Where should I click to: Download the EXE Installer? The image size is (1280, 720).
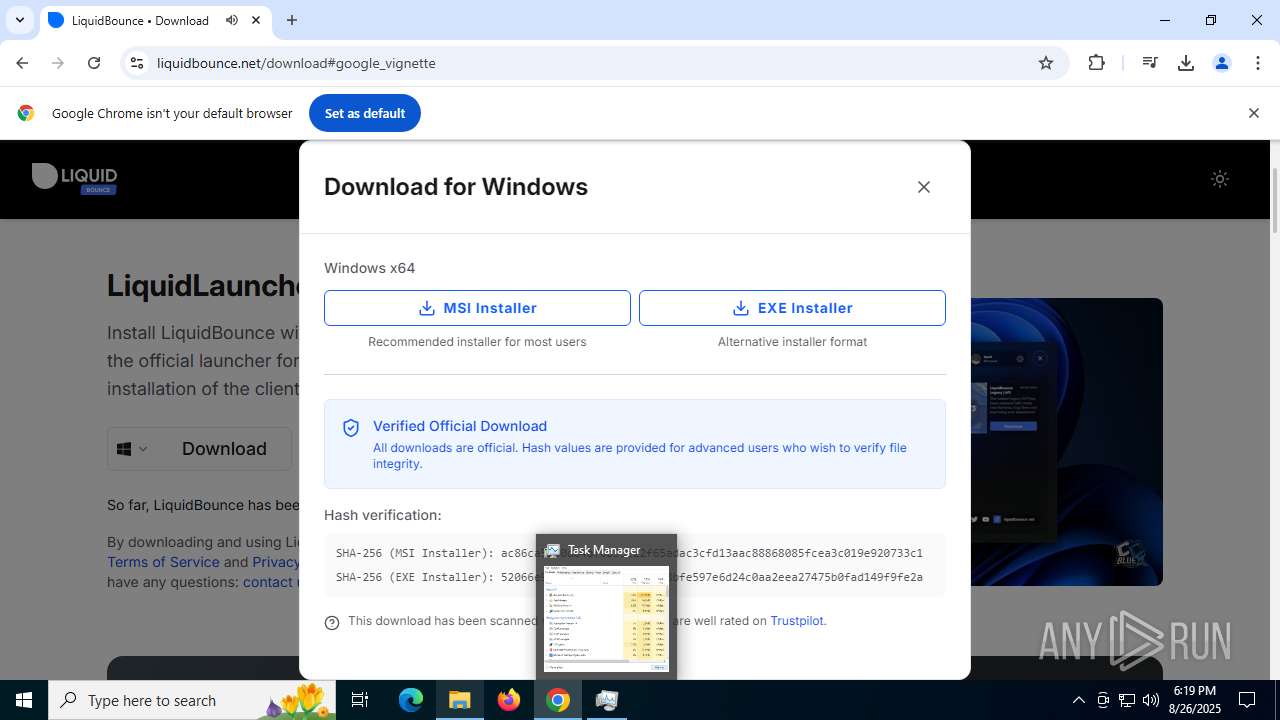792,308
